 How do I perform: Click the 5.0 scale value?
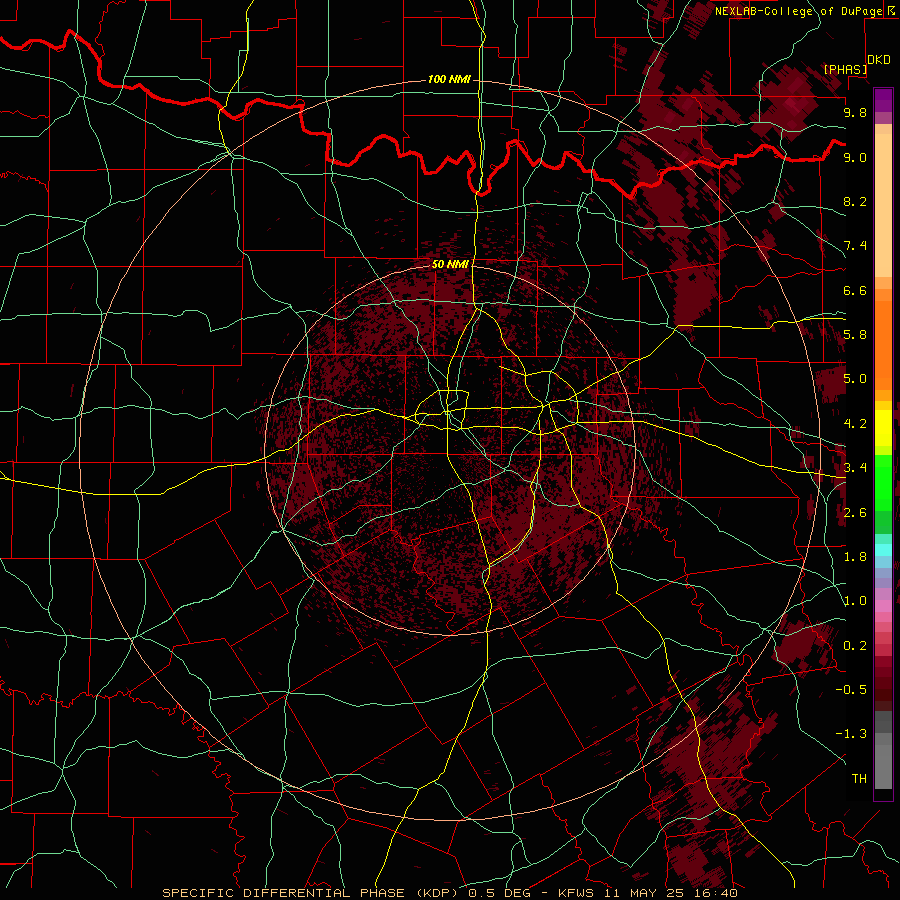point(855,379)
